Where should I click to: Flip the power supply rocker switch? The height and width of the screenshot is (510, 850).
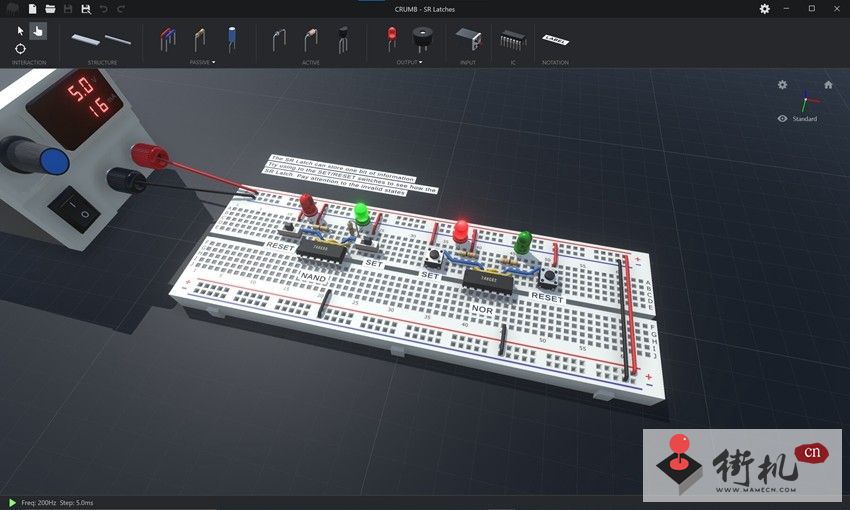(74, 209)
